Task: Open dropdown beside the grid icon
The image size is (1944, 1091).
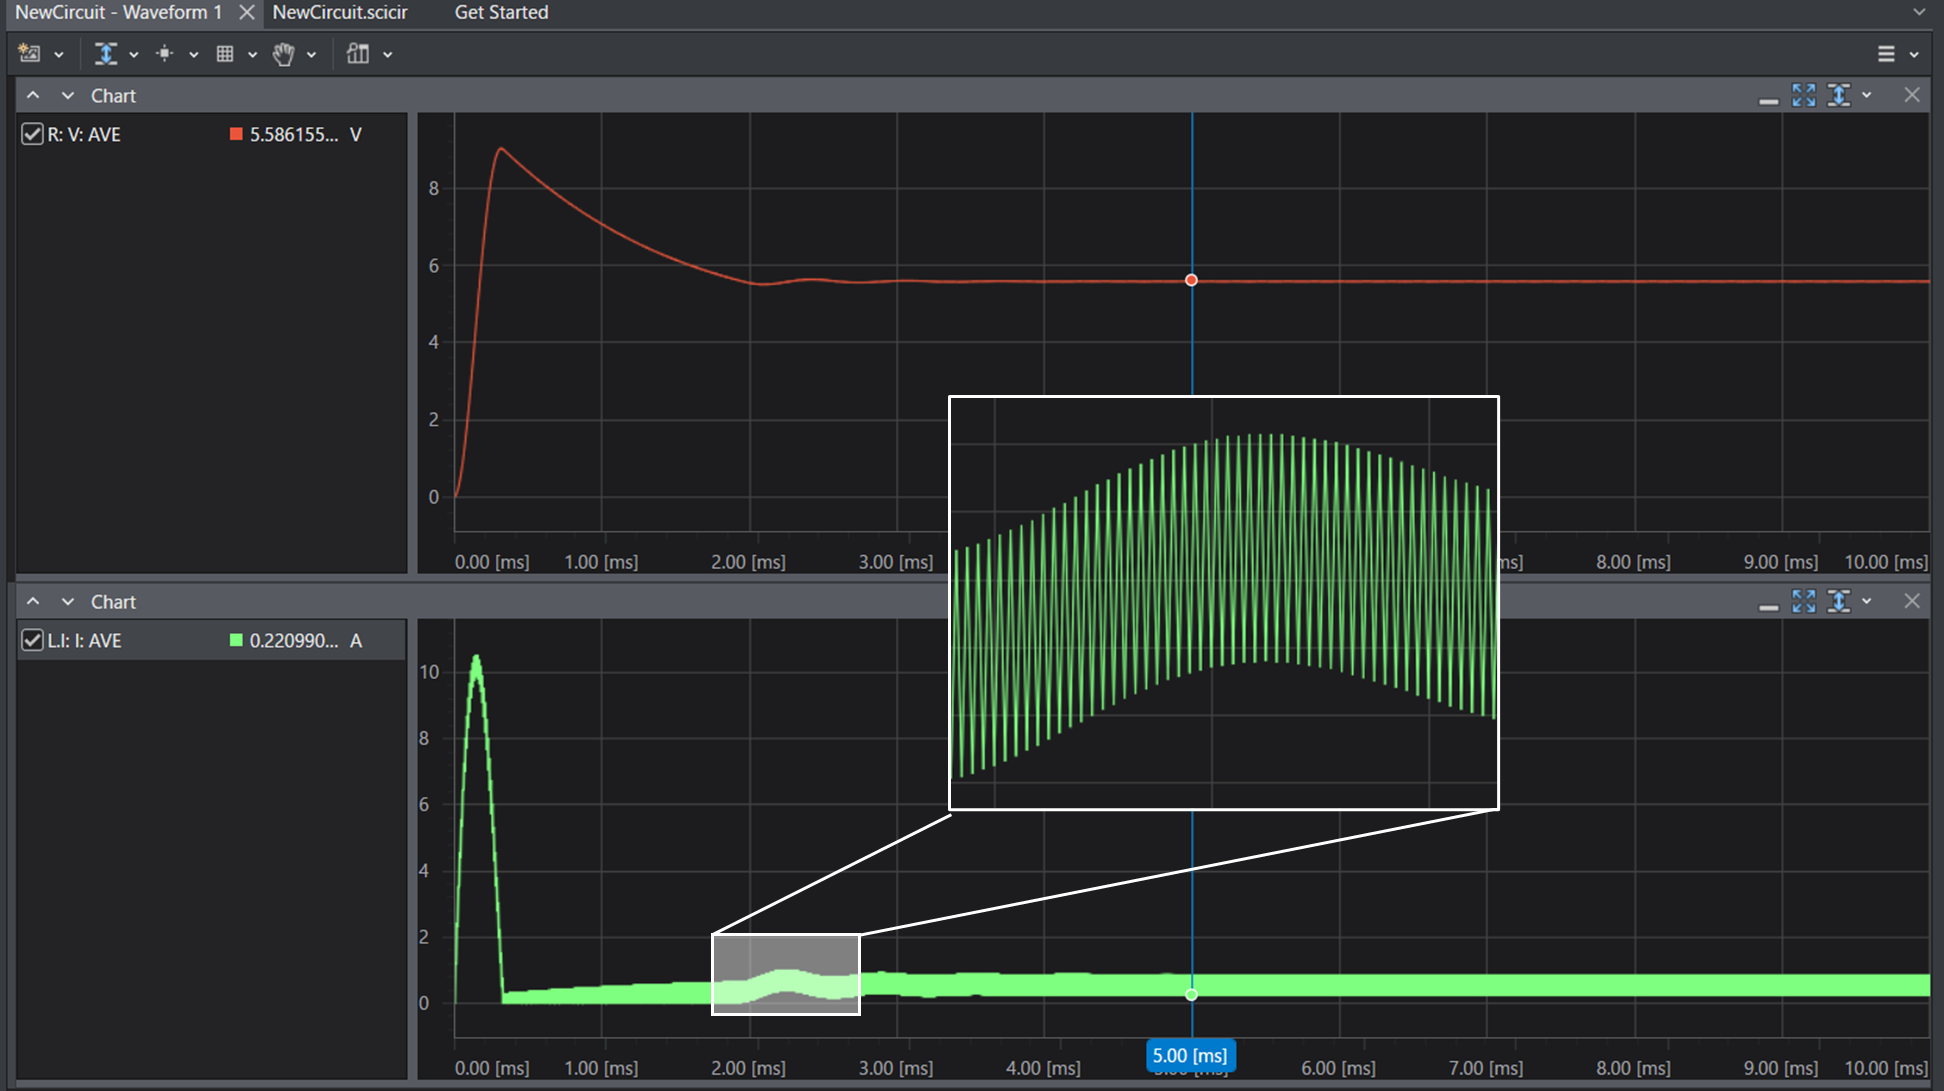Action: pyautogui.click(x=252, y=55)
